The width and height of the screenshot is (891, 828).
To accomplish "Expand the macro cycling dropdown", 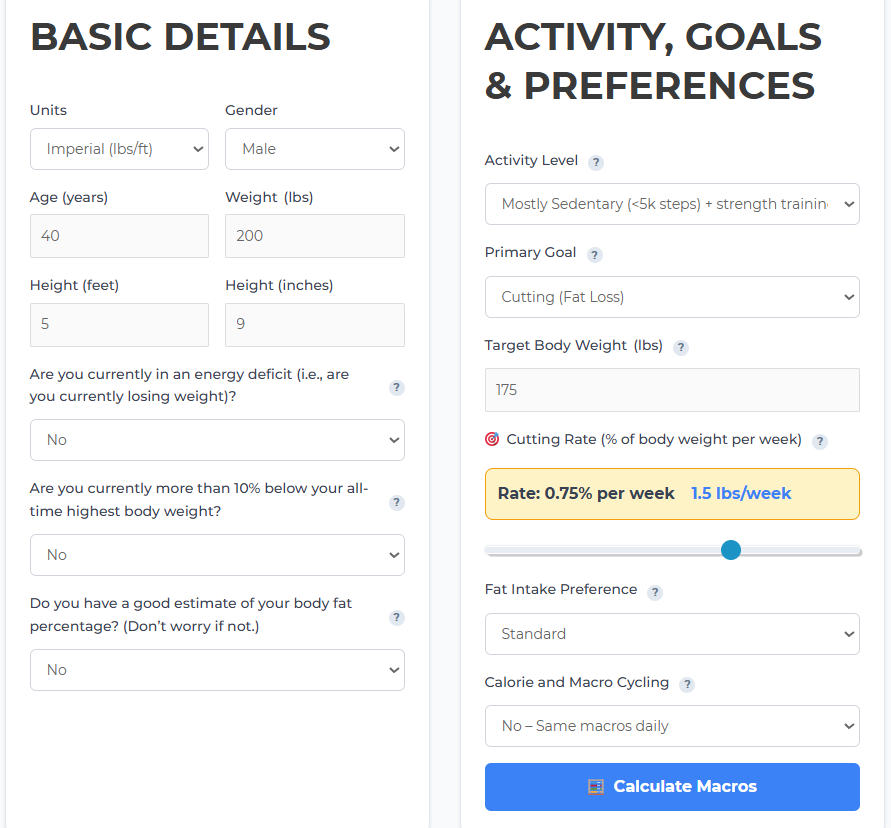I will click(x=672, y=726).
